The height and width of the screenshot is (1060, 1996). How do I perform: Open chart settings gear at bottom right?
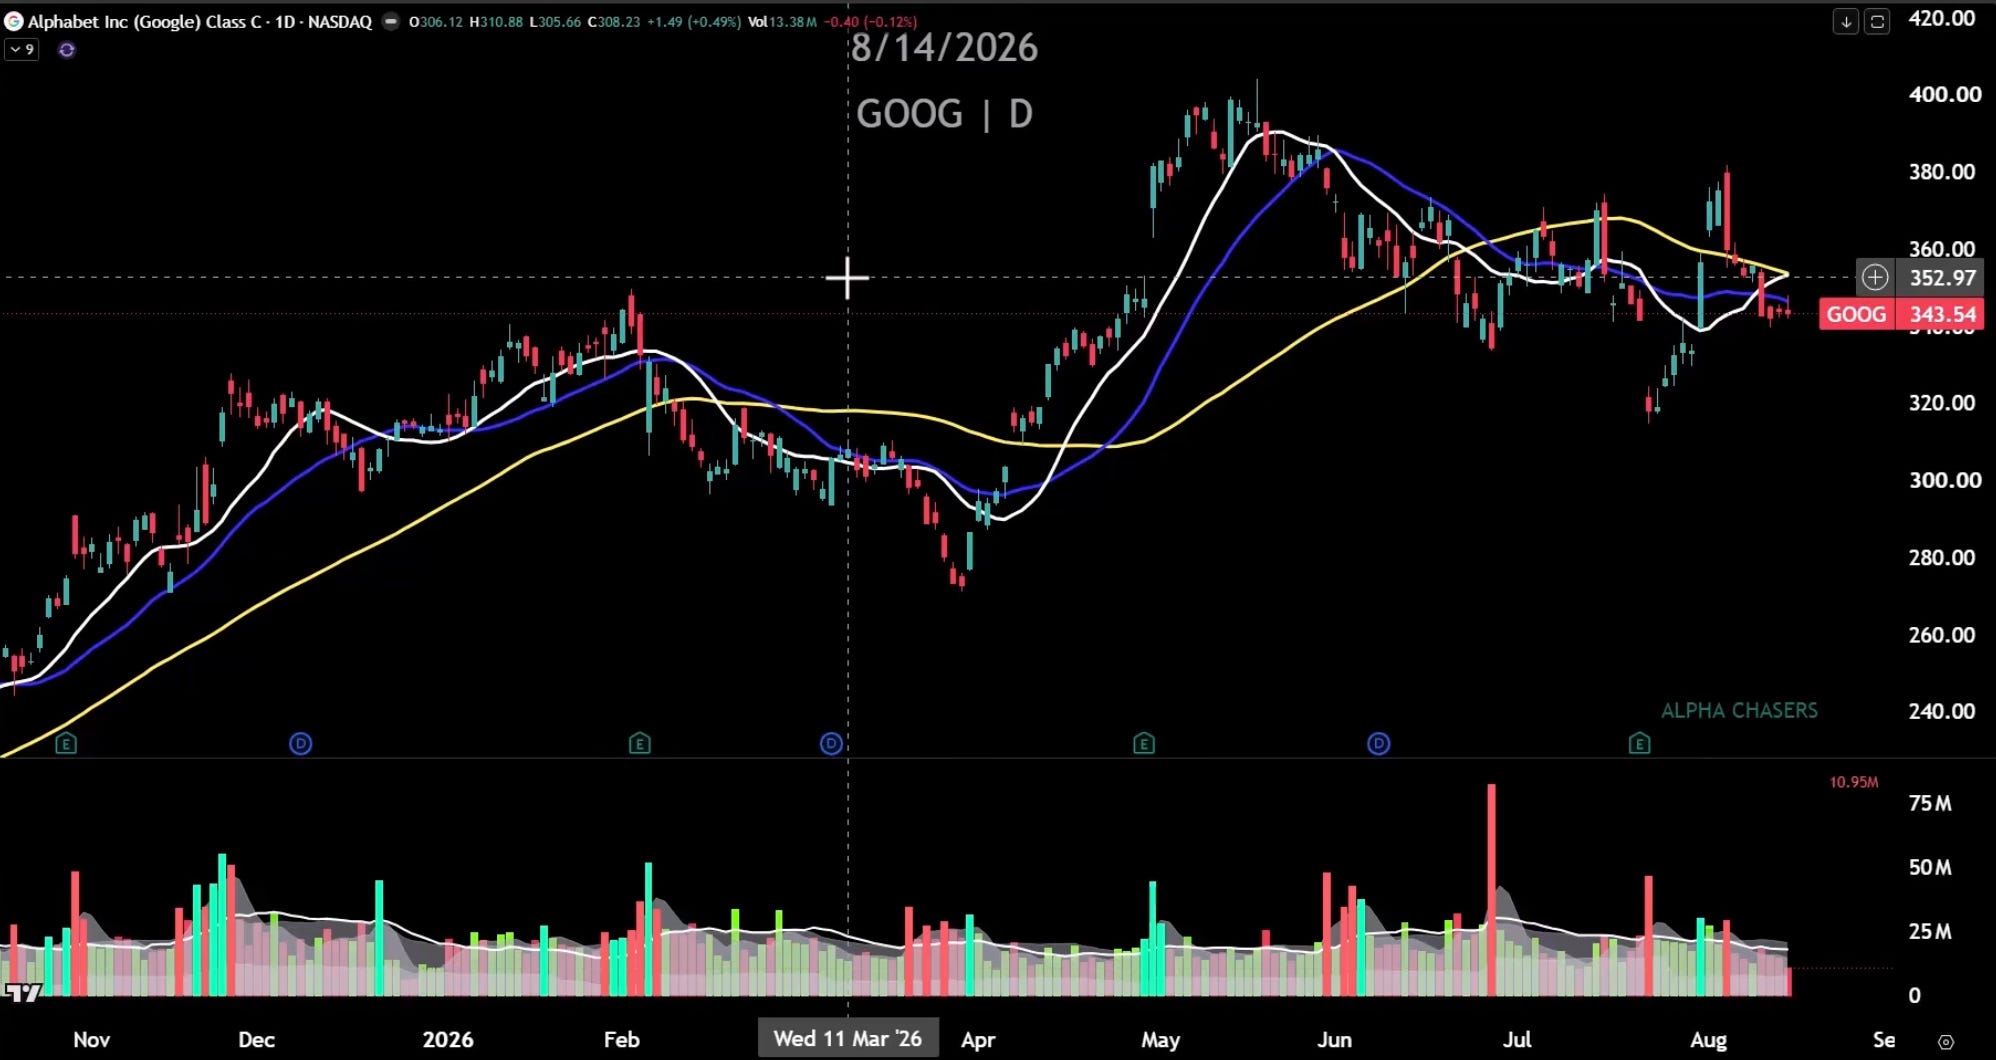[1945, 1041]
